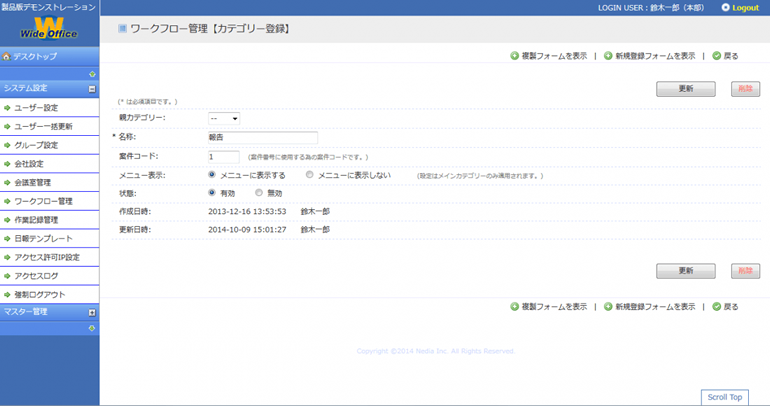Click the 2013-12-16 13:53:53 creation timestamp
770x406 pixels.
click(x=247, y=212)
